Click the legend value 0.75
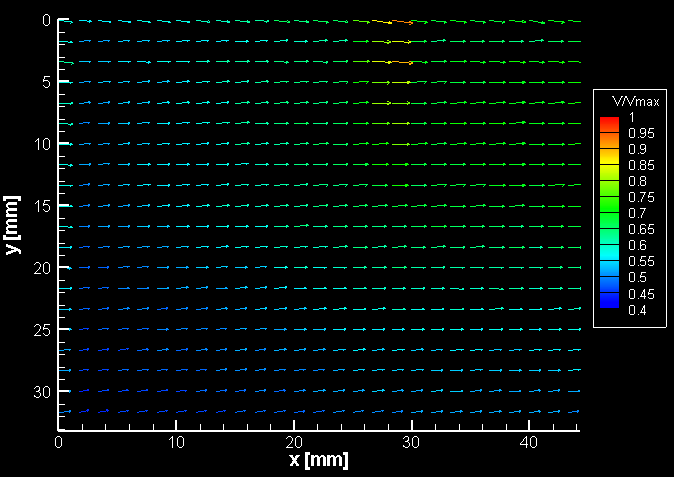The image size is (674, 477). pos(641,198)
